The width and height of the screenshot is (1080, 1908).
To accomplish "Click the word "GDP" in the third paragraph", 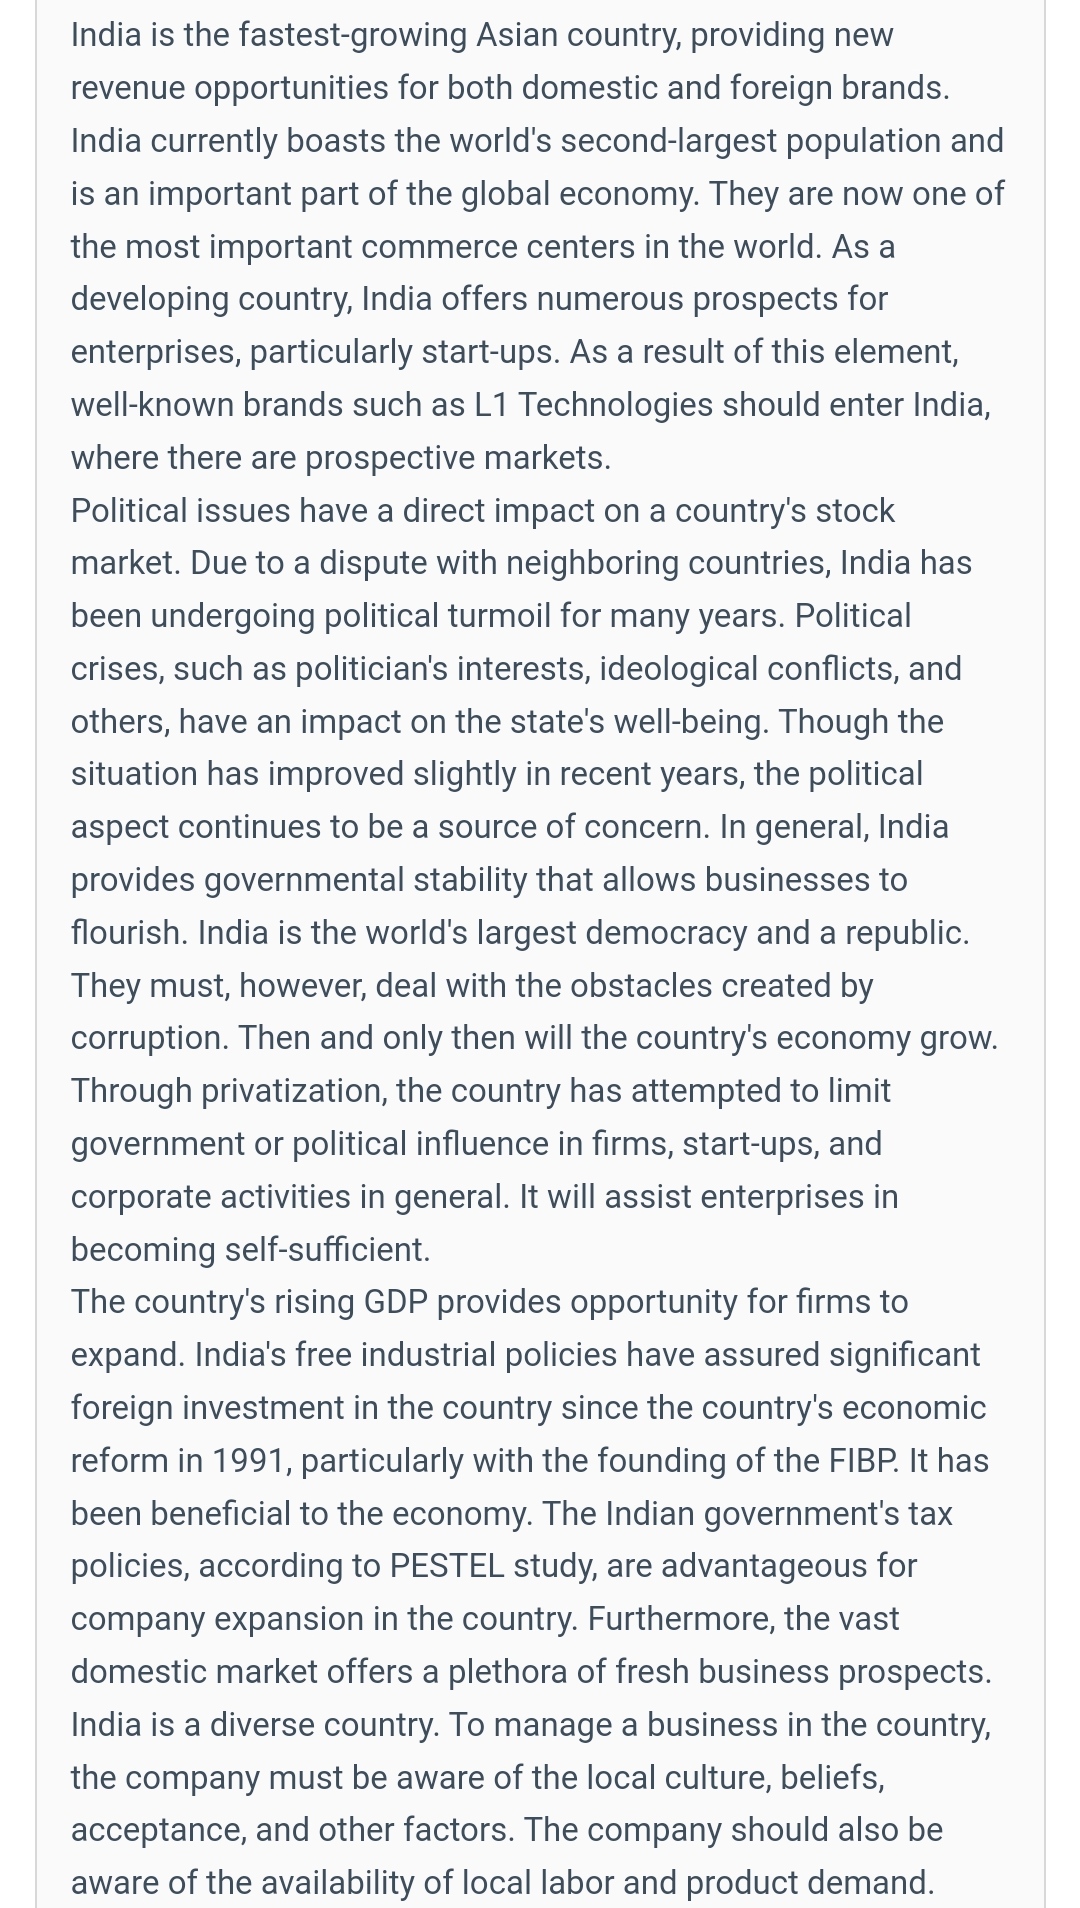I will tap(395, 1302).
